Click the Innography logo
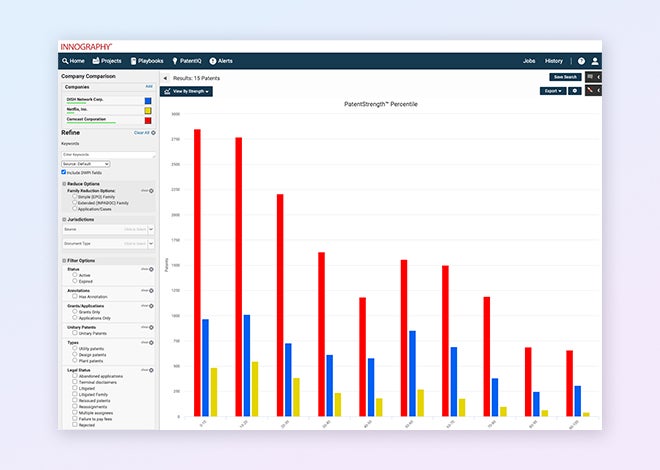 (86, 47)
